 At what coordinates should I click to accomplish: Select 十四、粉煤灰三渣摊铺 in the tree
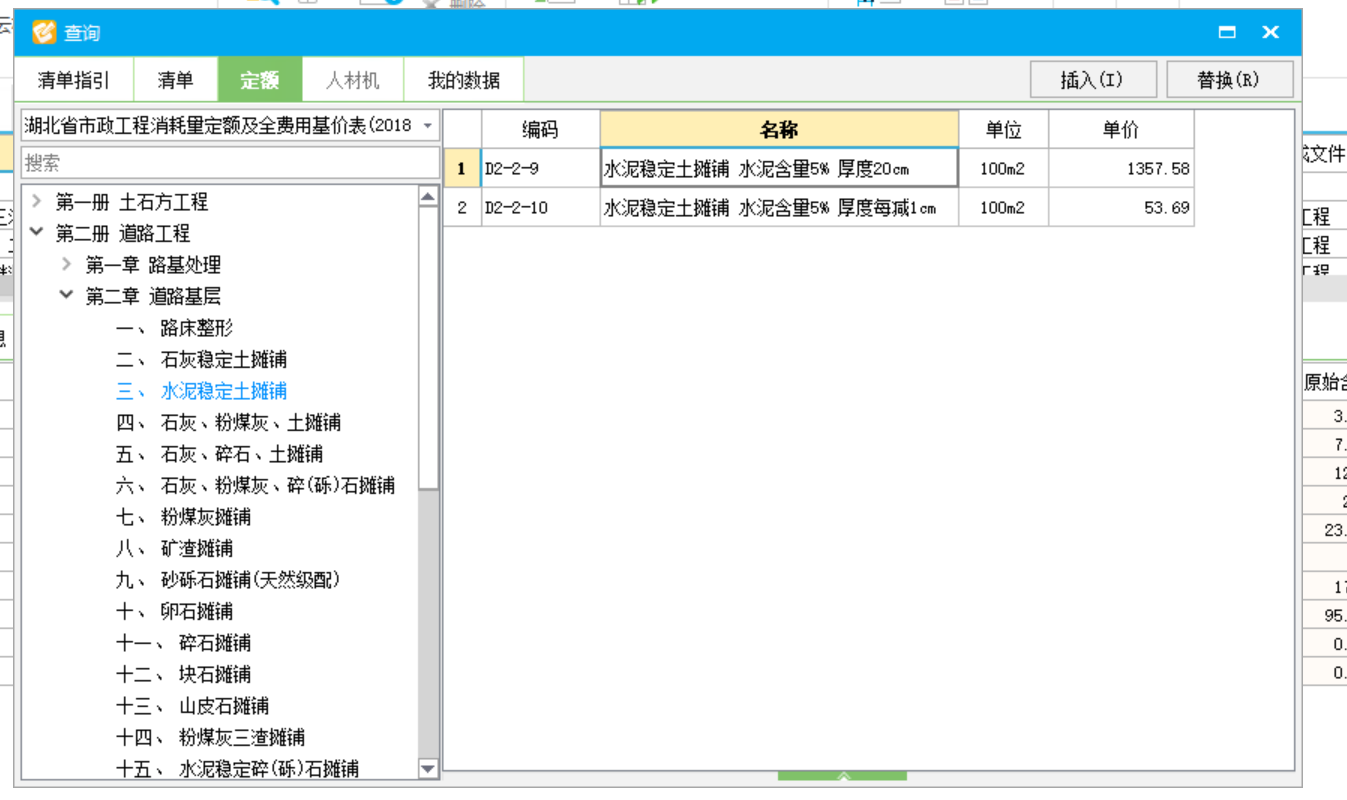210,737
